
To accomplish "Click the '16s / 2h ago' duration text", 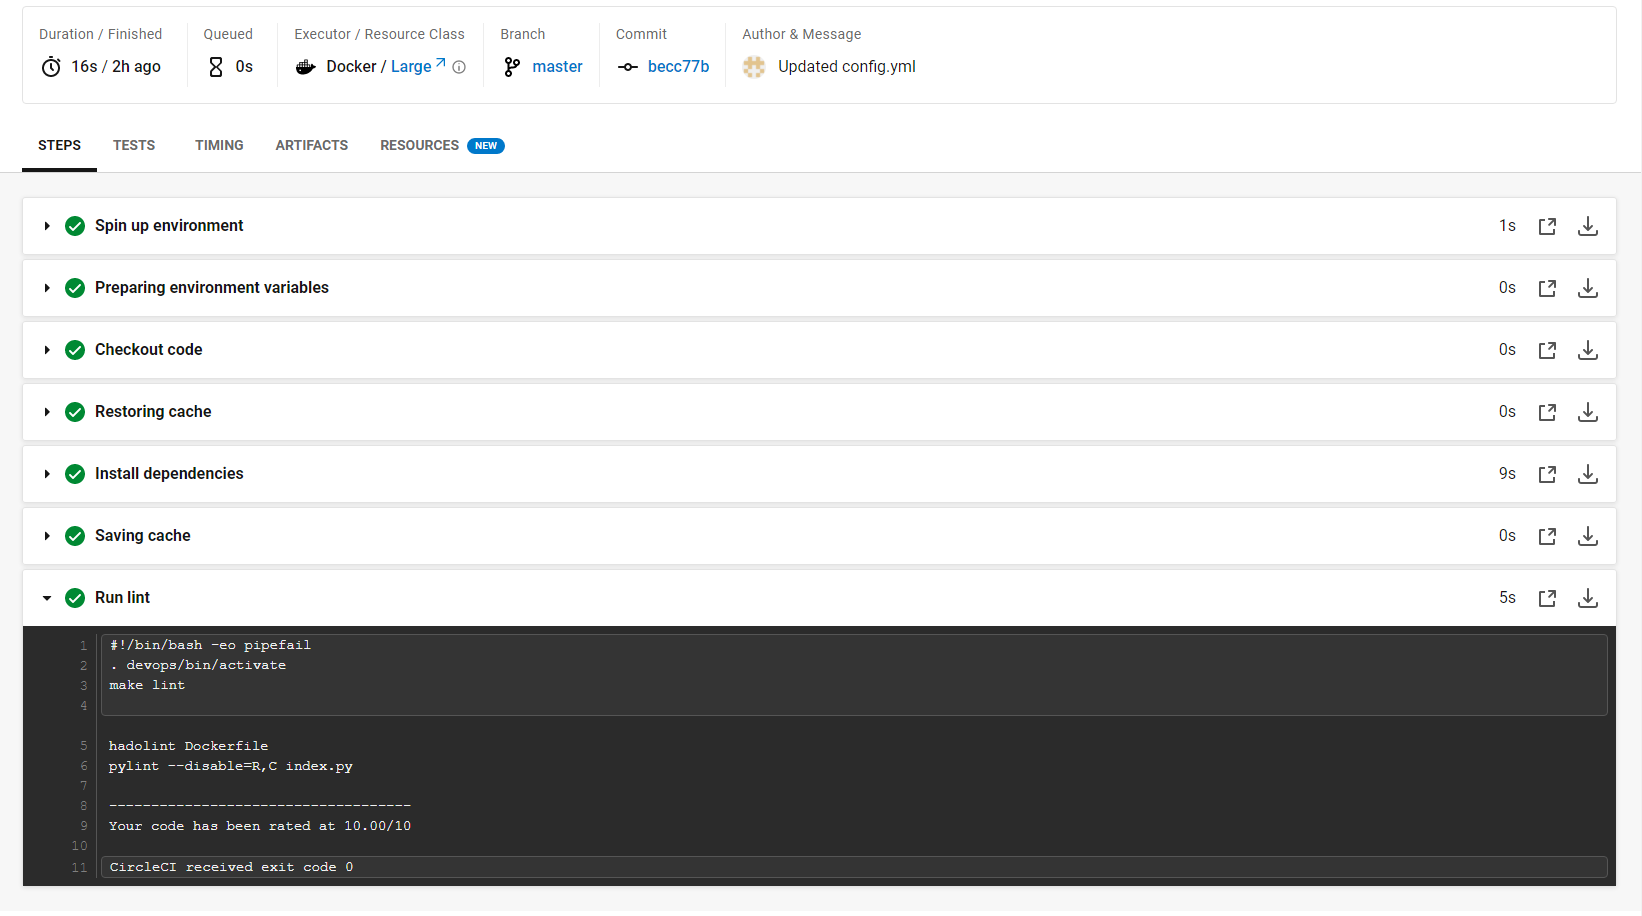I will click(116, 66).
